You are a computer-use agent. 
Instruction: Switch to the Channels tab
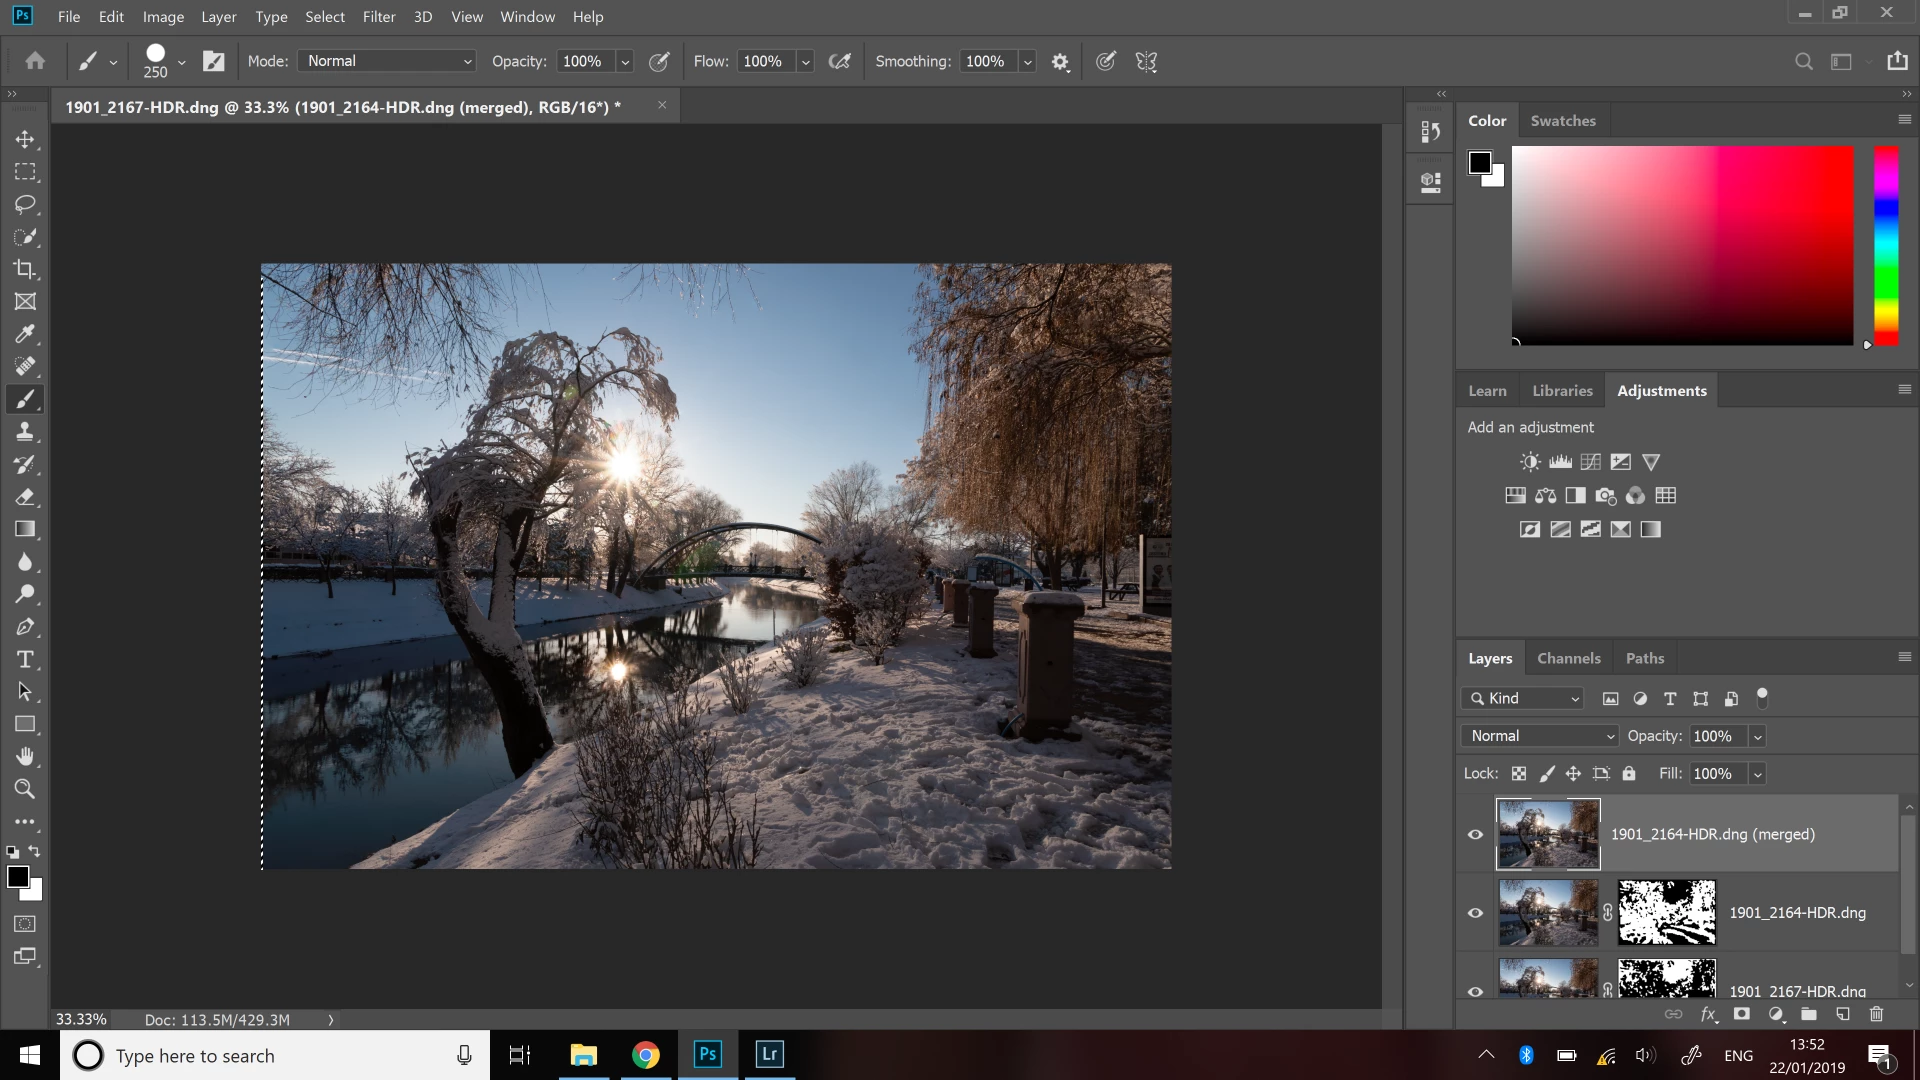[x=1568, y=658]
